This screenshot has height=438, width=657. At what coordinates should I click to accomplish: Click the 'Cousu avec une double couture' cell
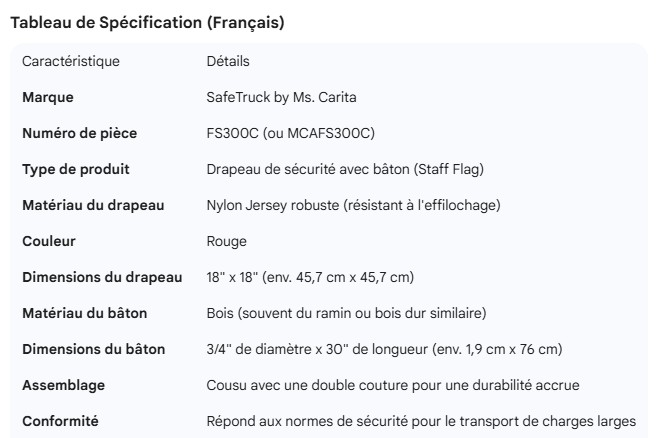click(392, 385)
